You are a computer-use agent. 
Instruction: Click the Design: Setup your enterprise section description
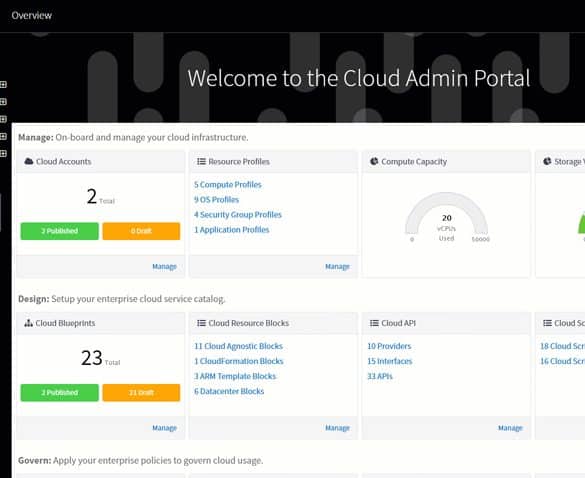tap(122, 299)
